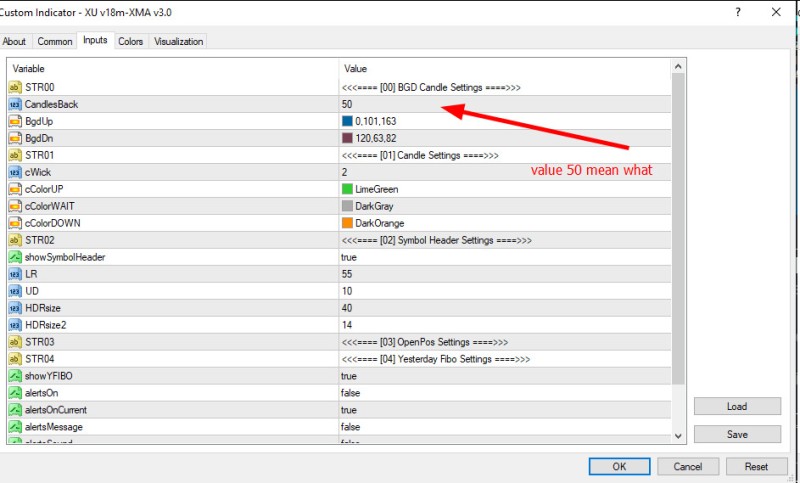The width and height of the screenshot is (800, 483).
Task: Click the showSymbolHeader boolean type icon
Action: pyautogui.click(x=15, y=257)
